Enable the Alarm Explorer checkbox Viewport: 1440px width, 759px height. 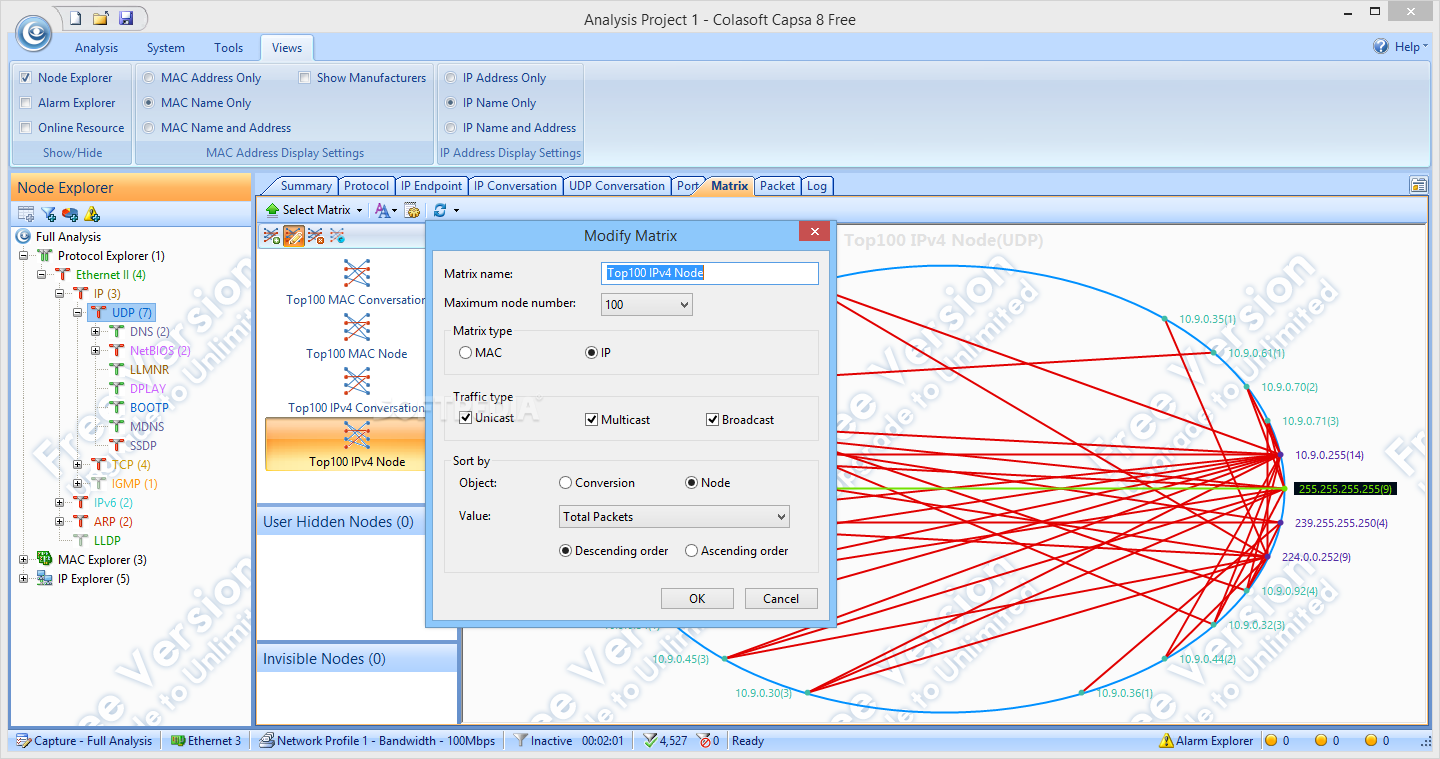tap(26, 102)
